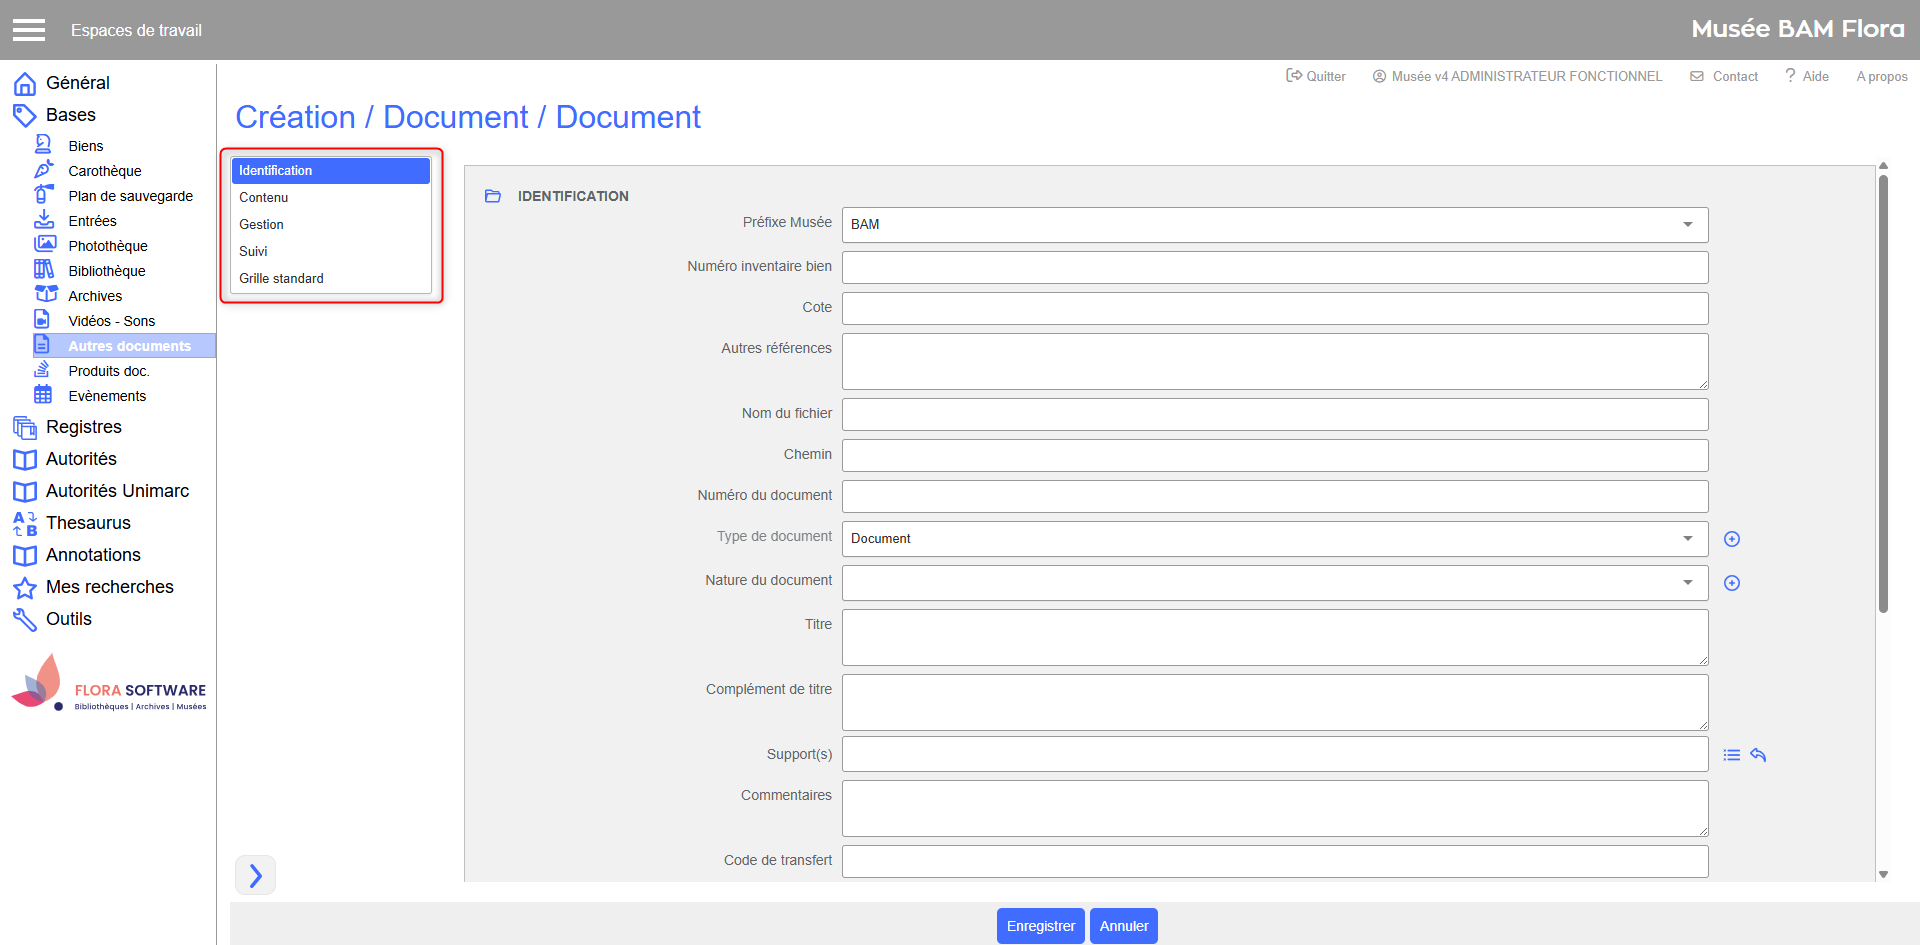The width and height of the screenshot is (1920, 945).
Task: Switch to the Contenu section
Action: 264,198
